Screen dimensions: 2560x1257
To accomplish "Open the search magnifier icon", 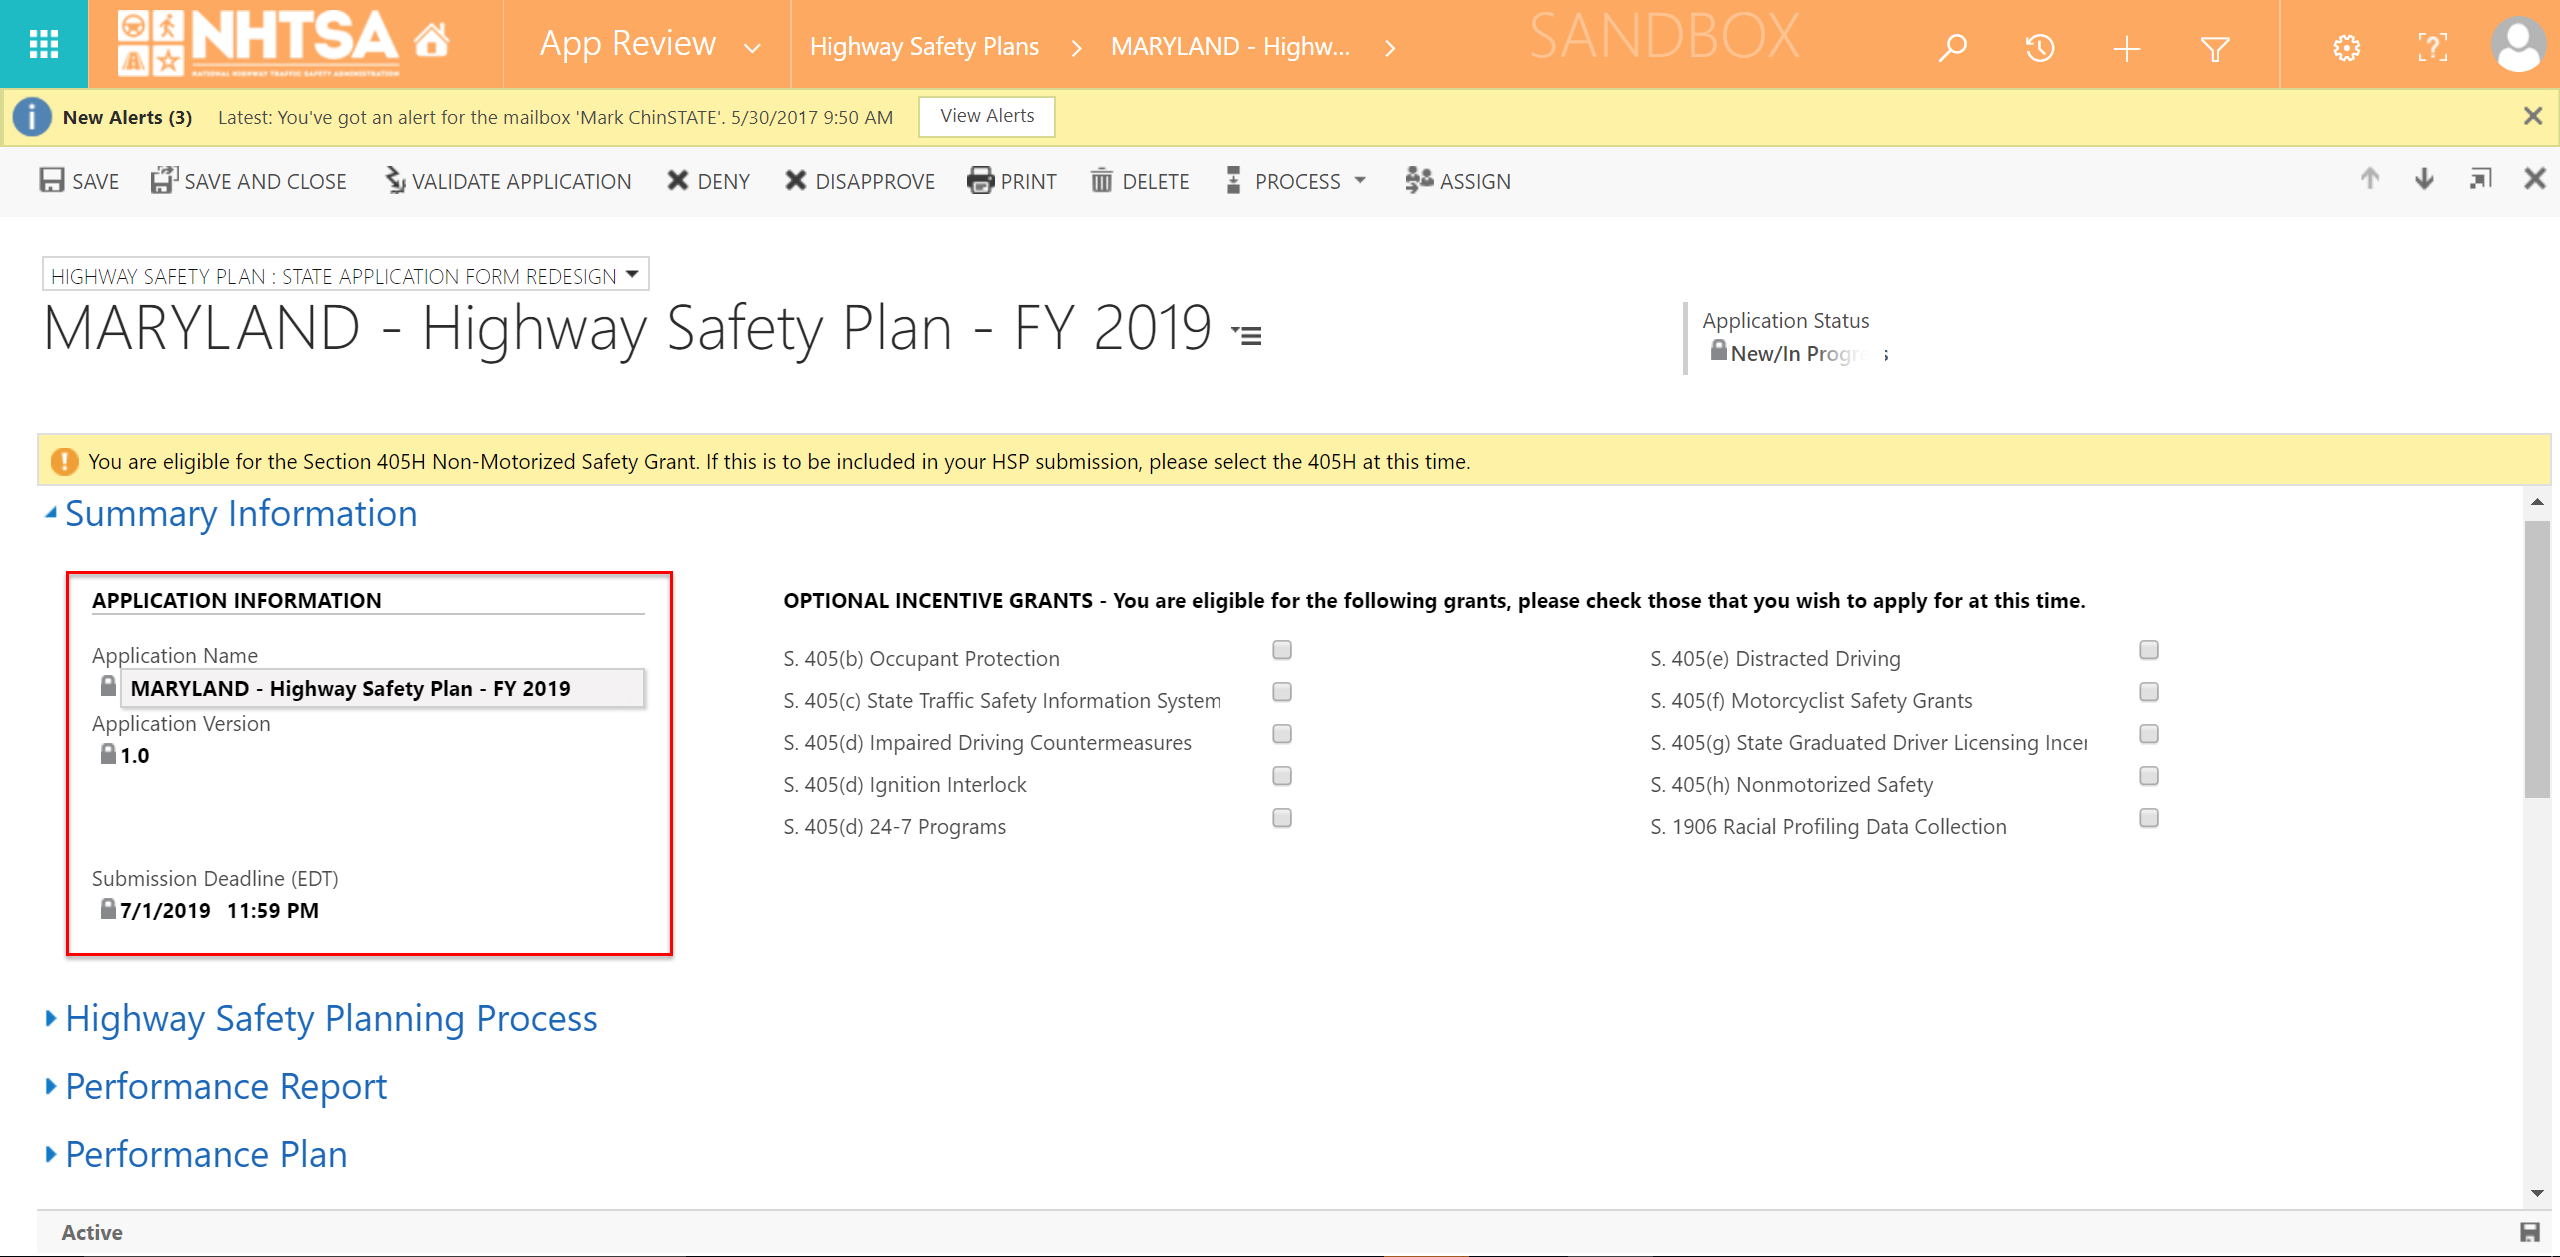I will (1952, 47).
